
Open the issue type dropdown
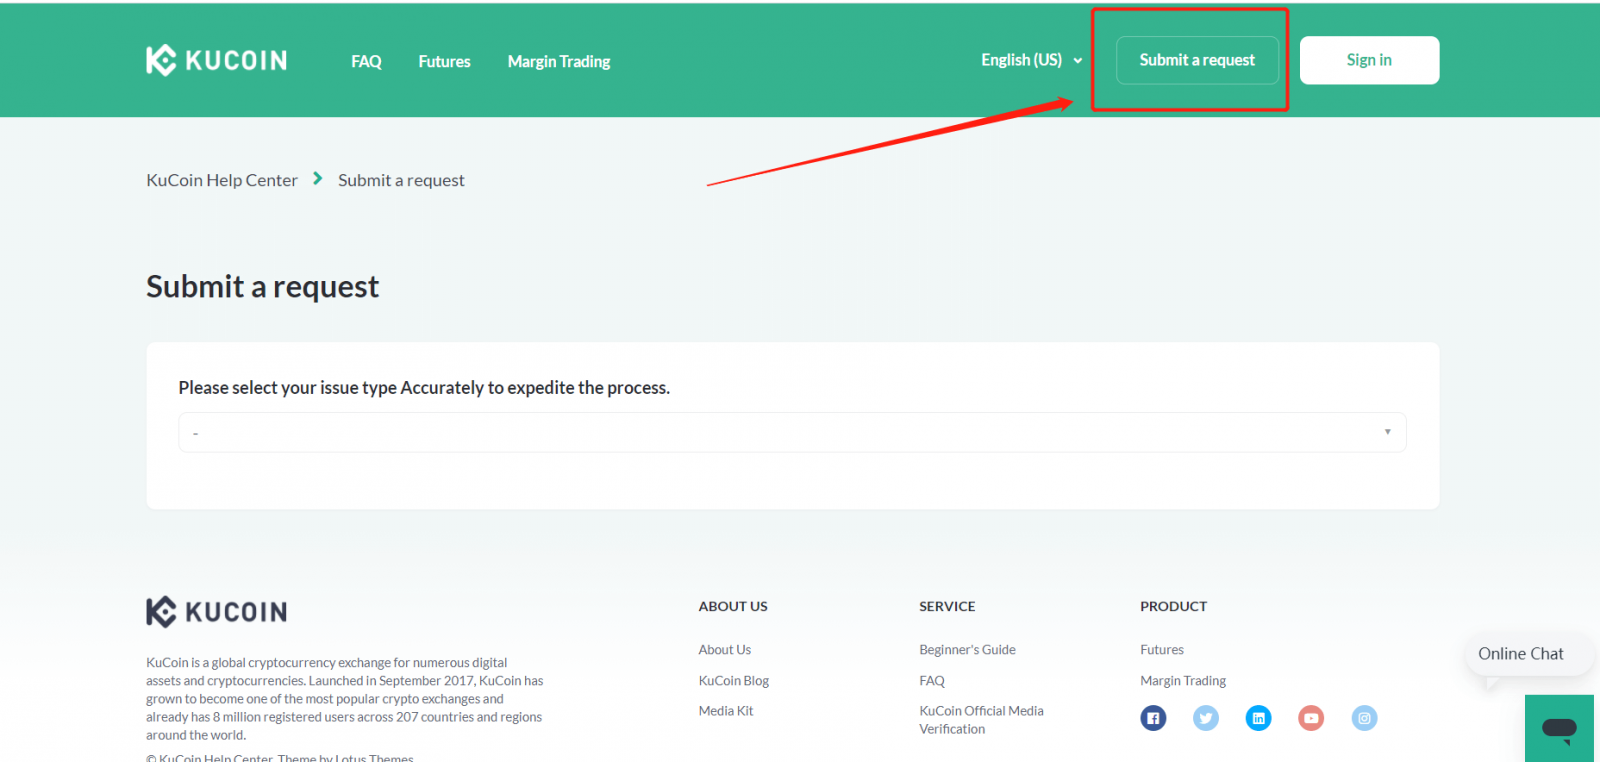(x=792, y=432)
